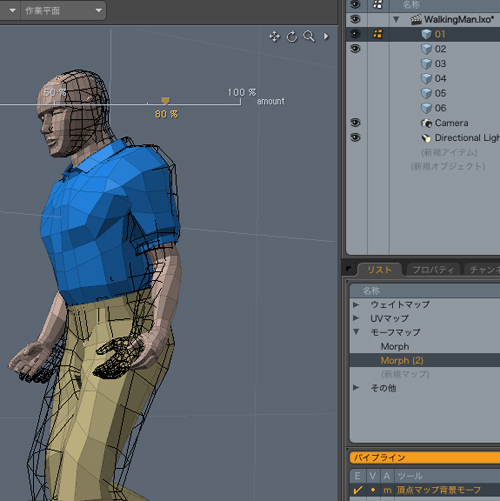Screen dimensions: 500x501
Task: Click the 80 % amount slider handle
Action: point(166,101)
